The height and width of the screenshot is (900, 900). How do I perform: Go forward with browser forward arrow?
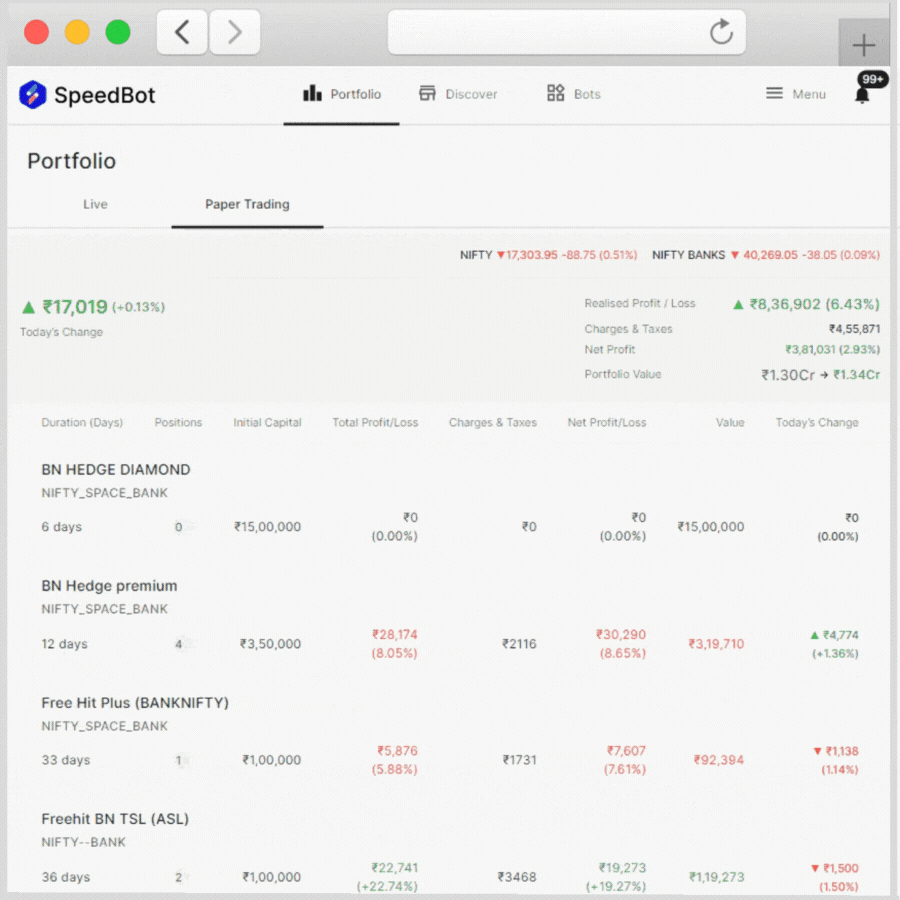point(235,32)
